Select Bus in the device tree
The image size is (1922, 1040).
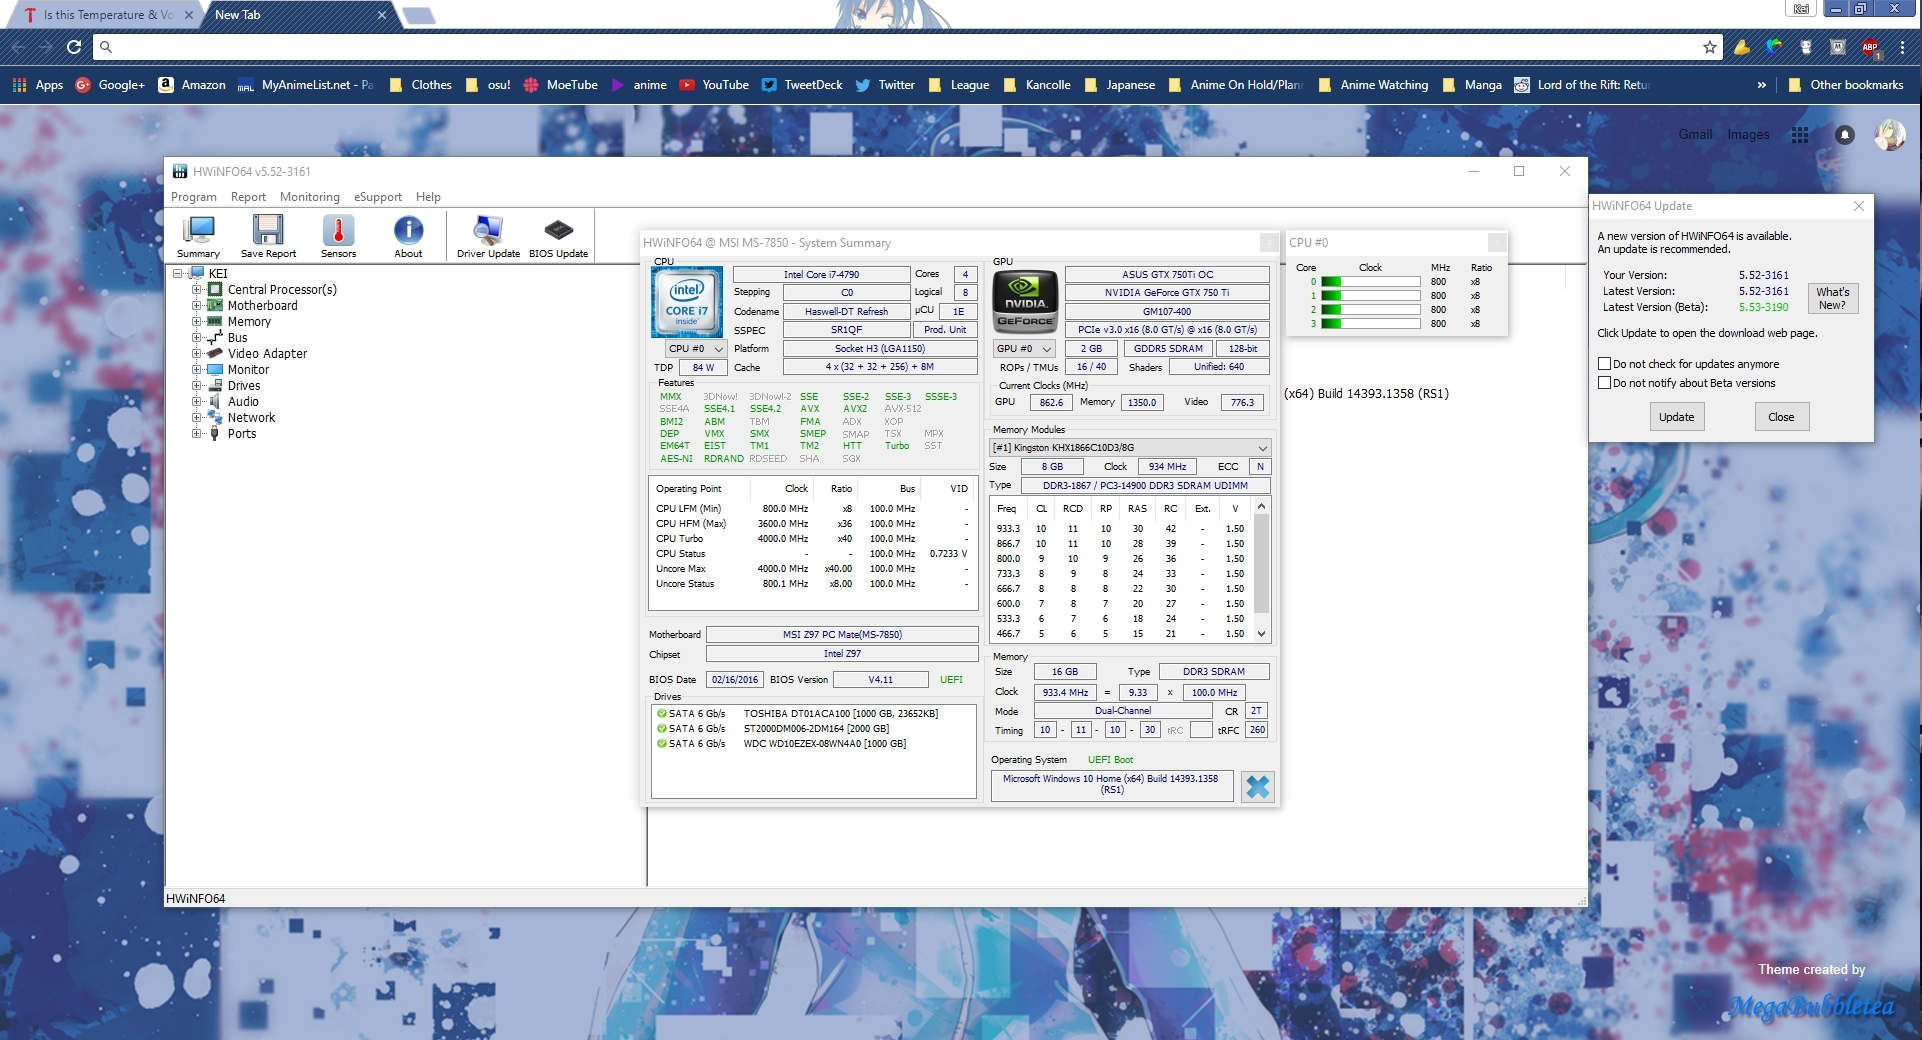point(237,338)
